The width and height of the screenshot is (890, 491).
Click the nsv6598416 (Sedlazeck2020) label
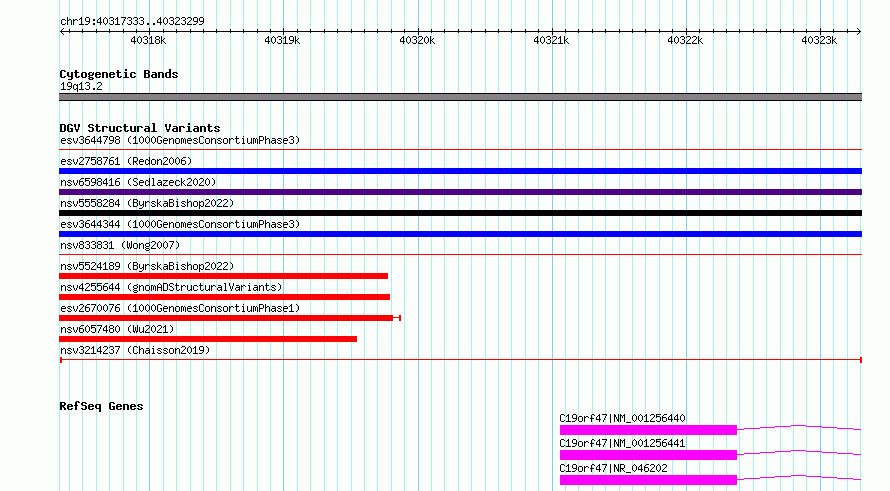[138, 182]
